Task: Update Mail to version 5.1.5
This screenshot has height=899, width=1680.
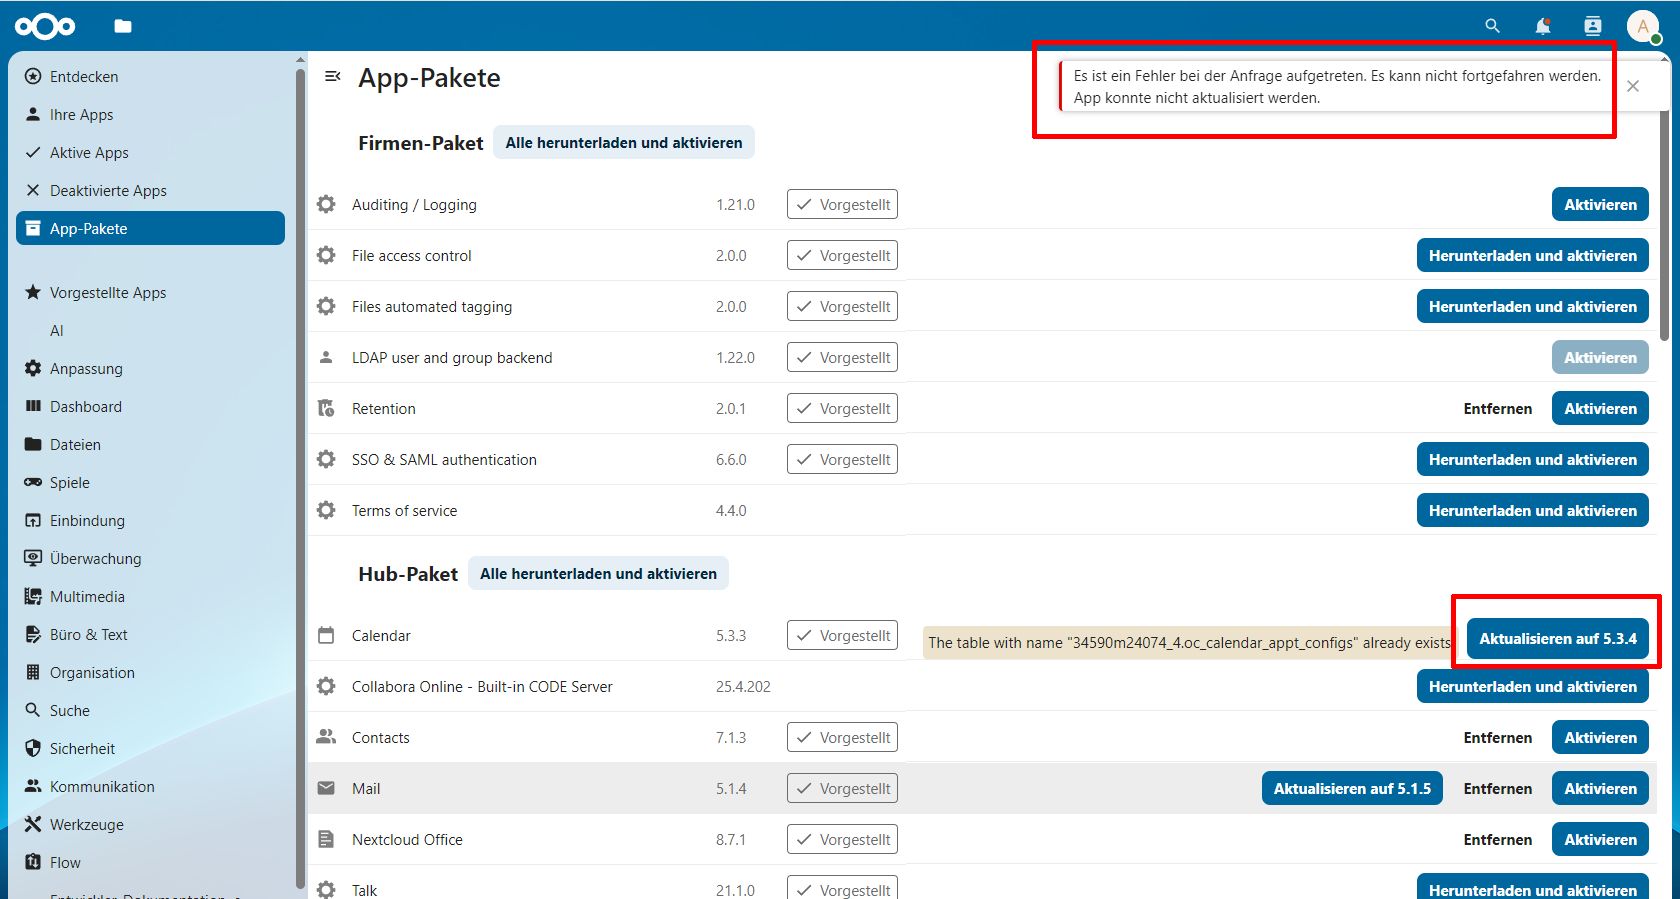Action: (x=1352, y=788)
